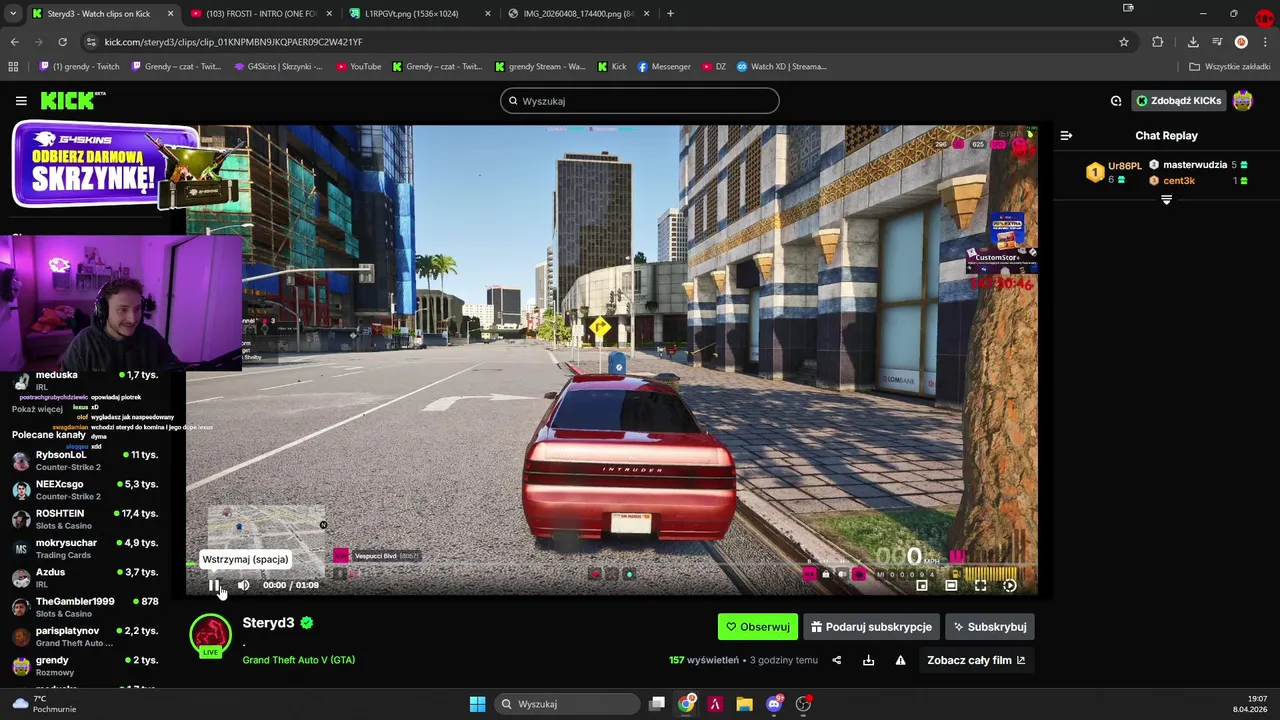Viewport: 1280px width, 720px height.
Task: Open Grand Theft Auto V (GTA) category
Action: click(298, 660)
